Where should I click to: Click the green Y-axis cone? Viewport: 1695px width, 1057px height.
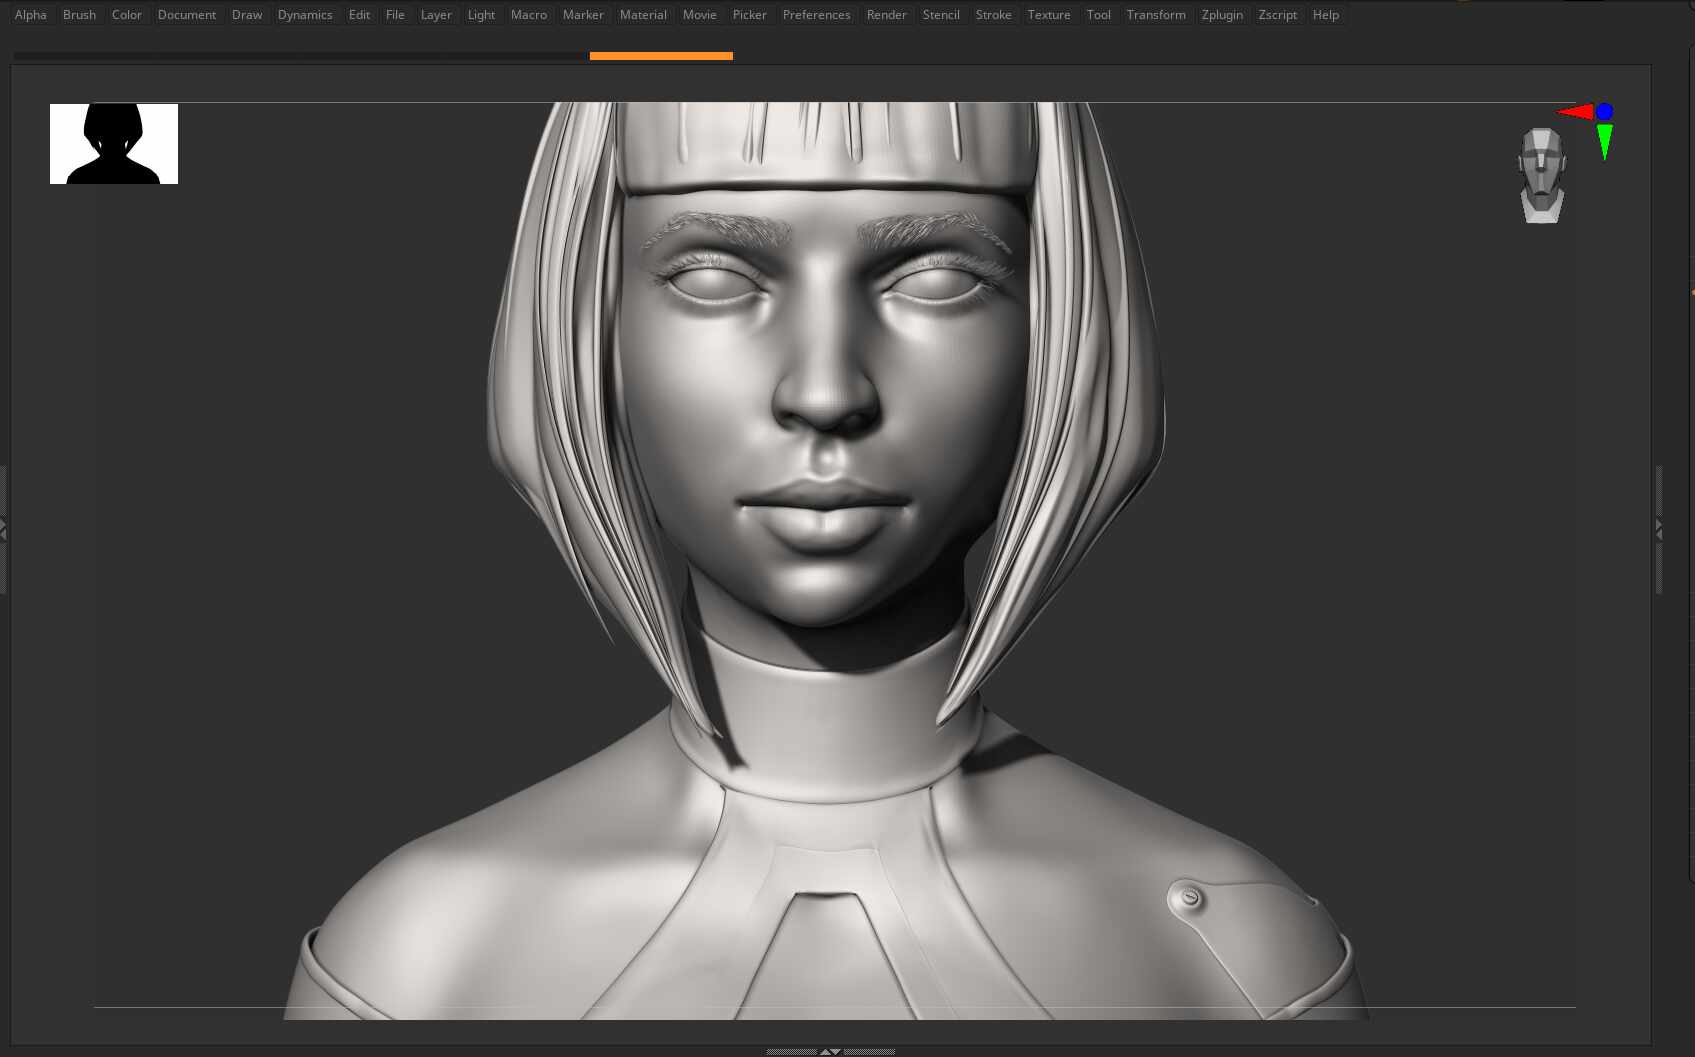coord(1604,141)
